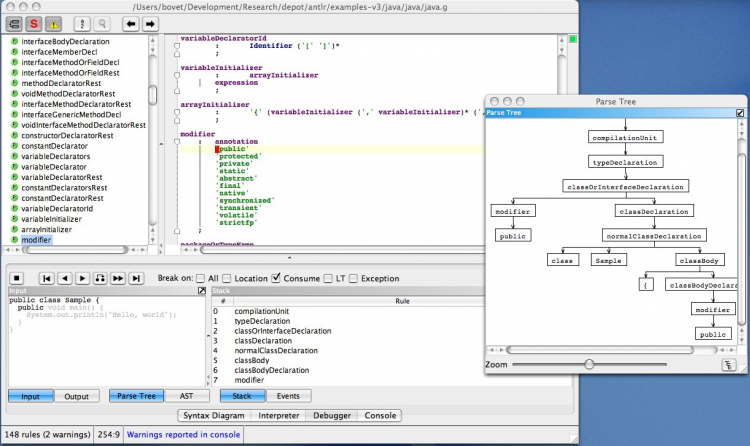Screen dimensions: 750x446
Task: Click the Events button
Action: click(x=287, y=396)
